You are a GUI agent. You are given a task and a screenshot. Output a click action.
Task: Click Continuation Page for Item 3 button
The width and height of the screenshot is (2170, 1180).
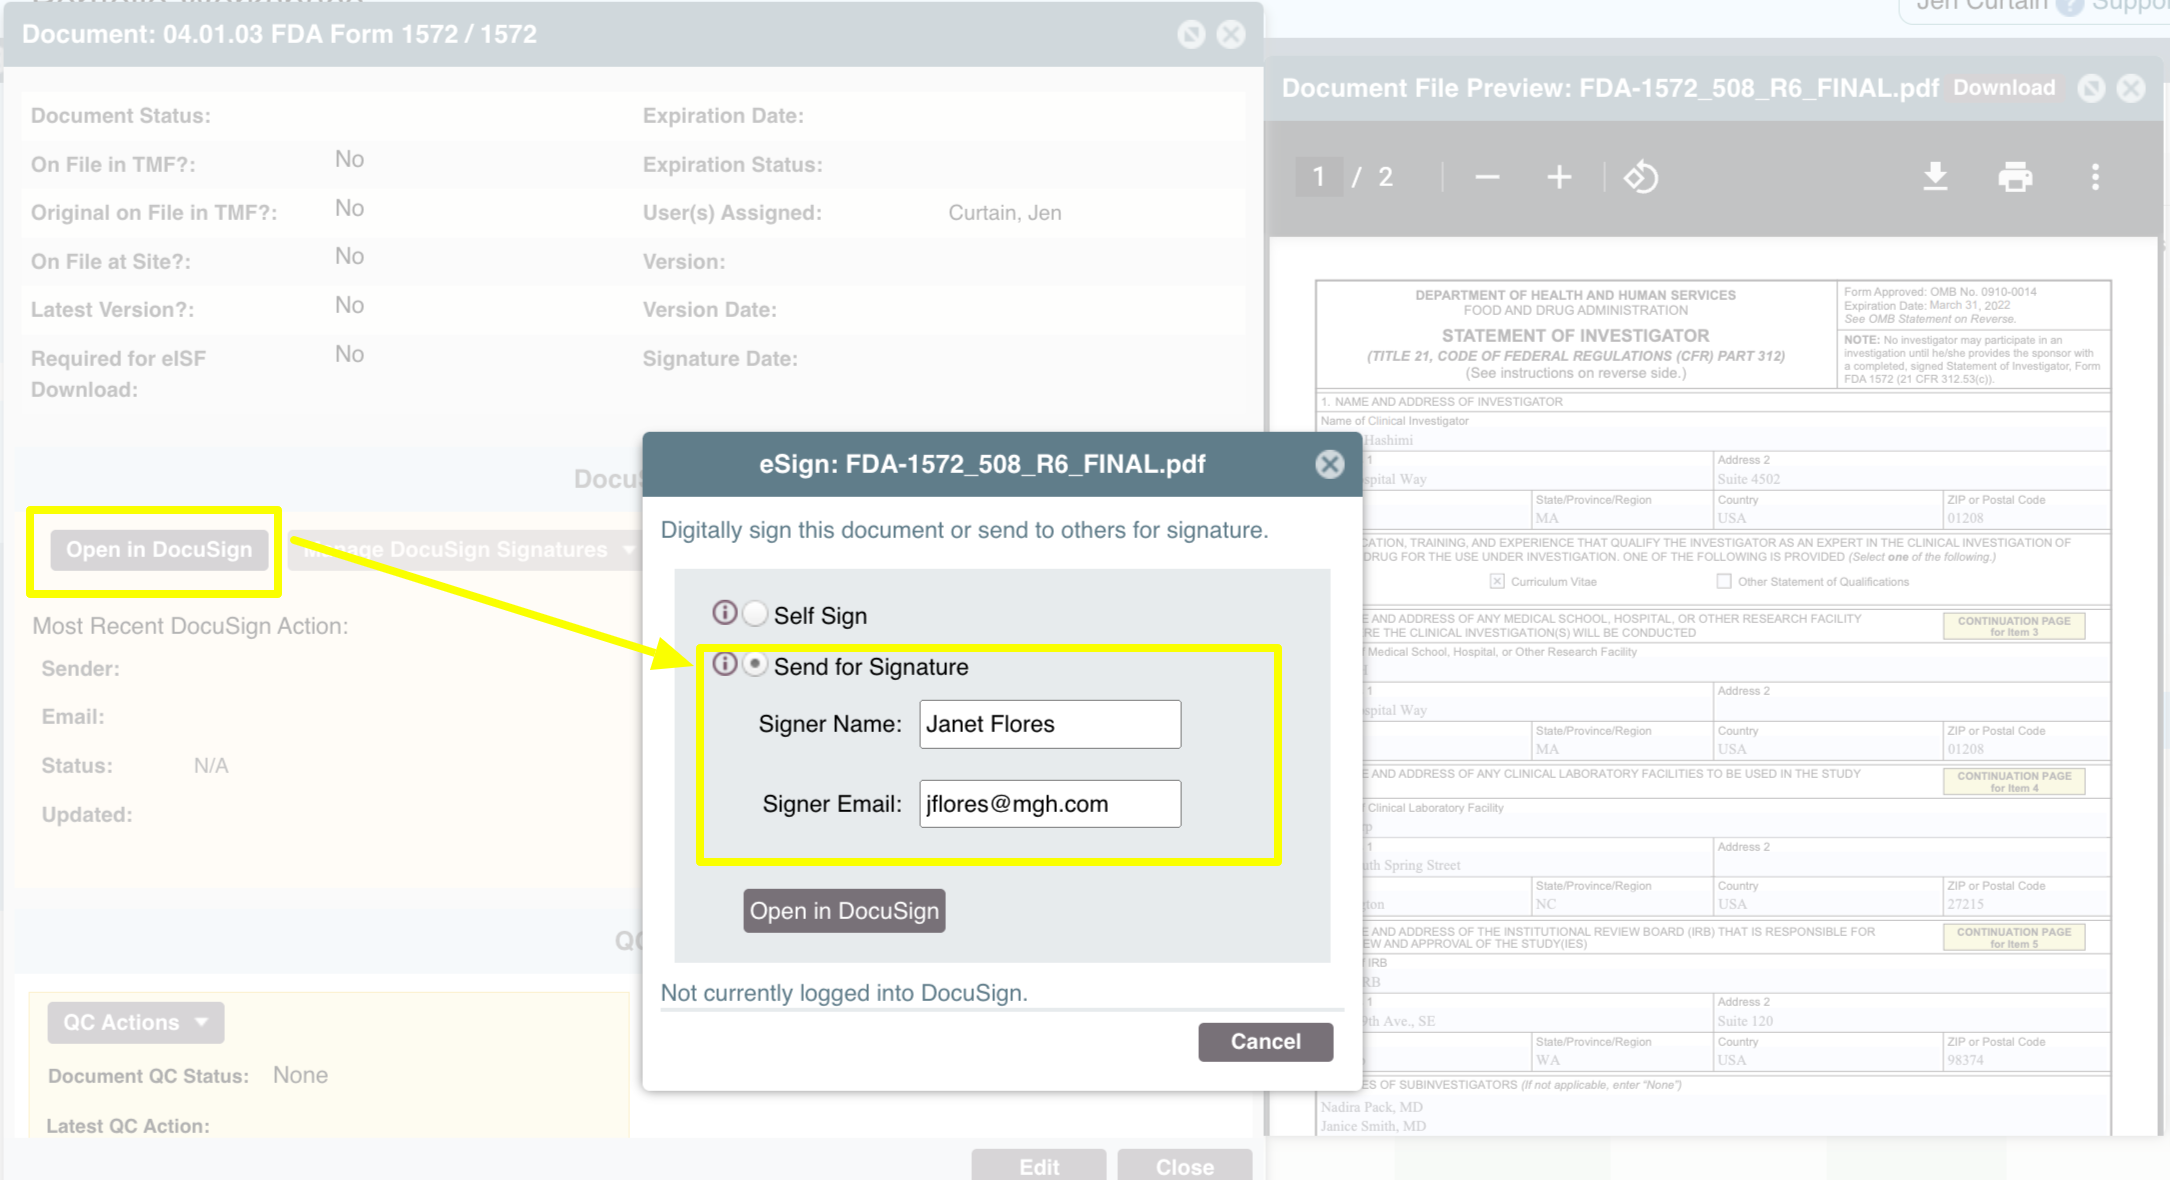(x=2014, y=626)
